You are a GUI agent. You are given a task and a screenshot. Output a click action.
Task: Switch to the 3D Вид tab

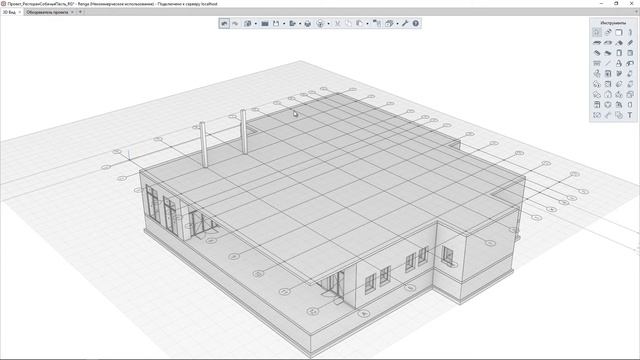(9, 12)
